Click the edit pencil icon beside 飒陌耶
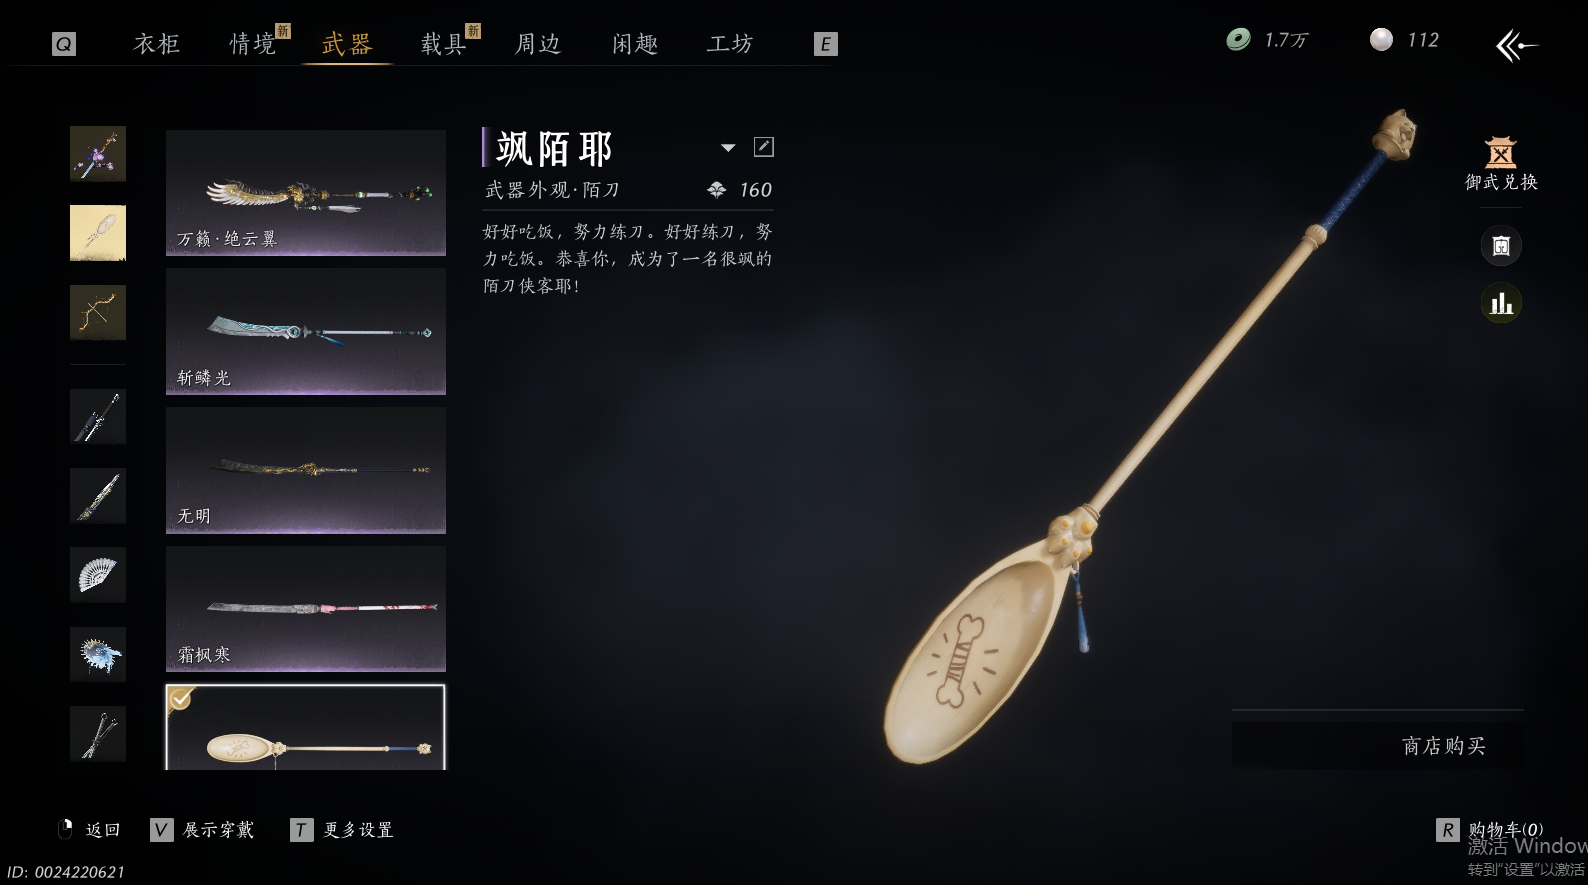The height and width of the screenshot is (885, 1588). [764, 147]
